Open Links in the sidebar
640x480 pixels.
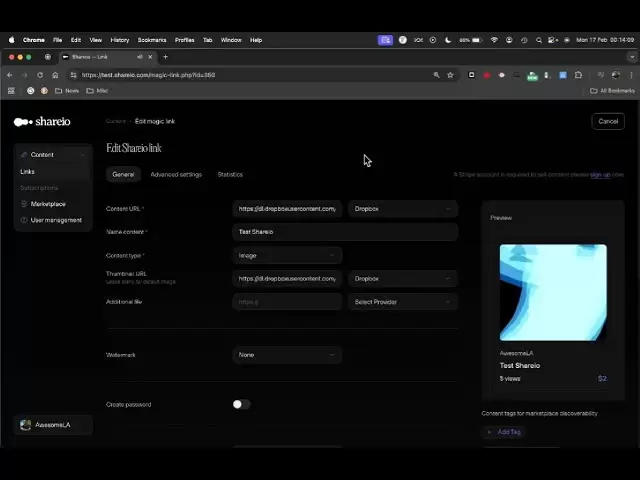(27, 172)
